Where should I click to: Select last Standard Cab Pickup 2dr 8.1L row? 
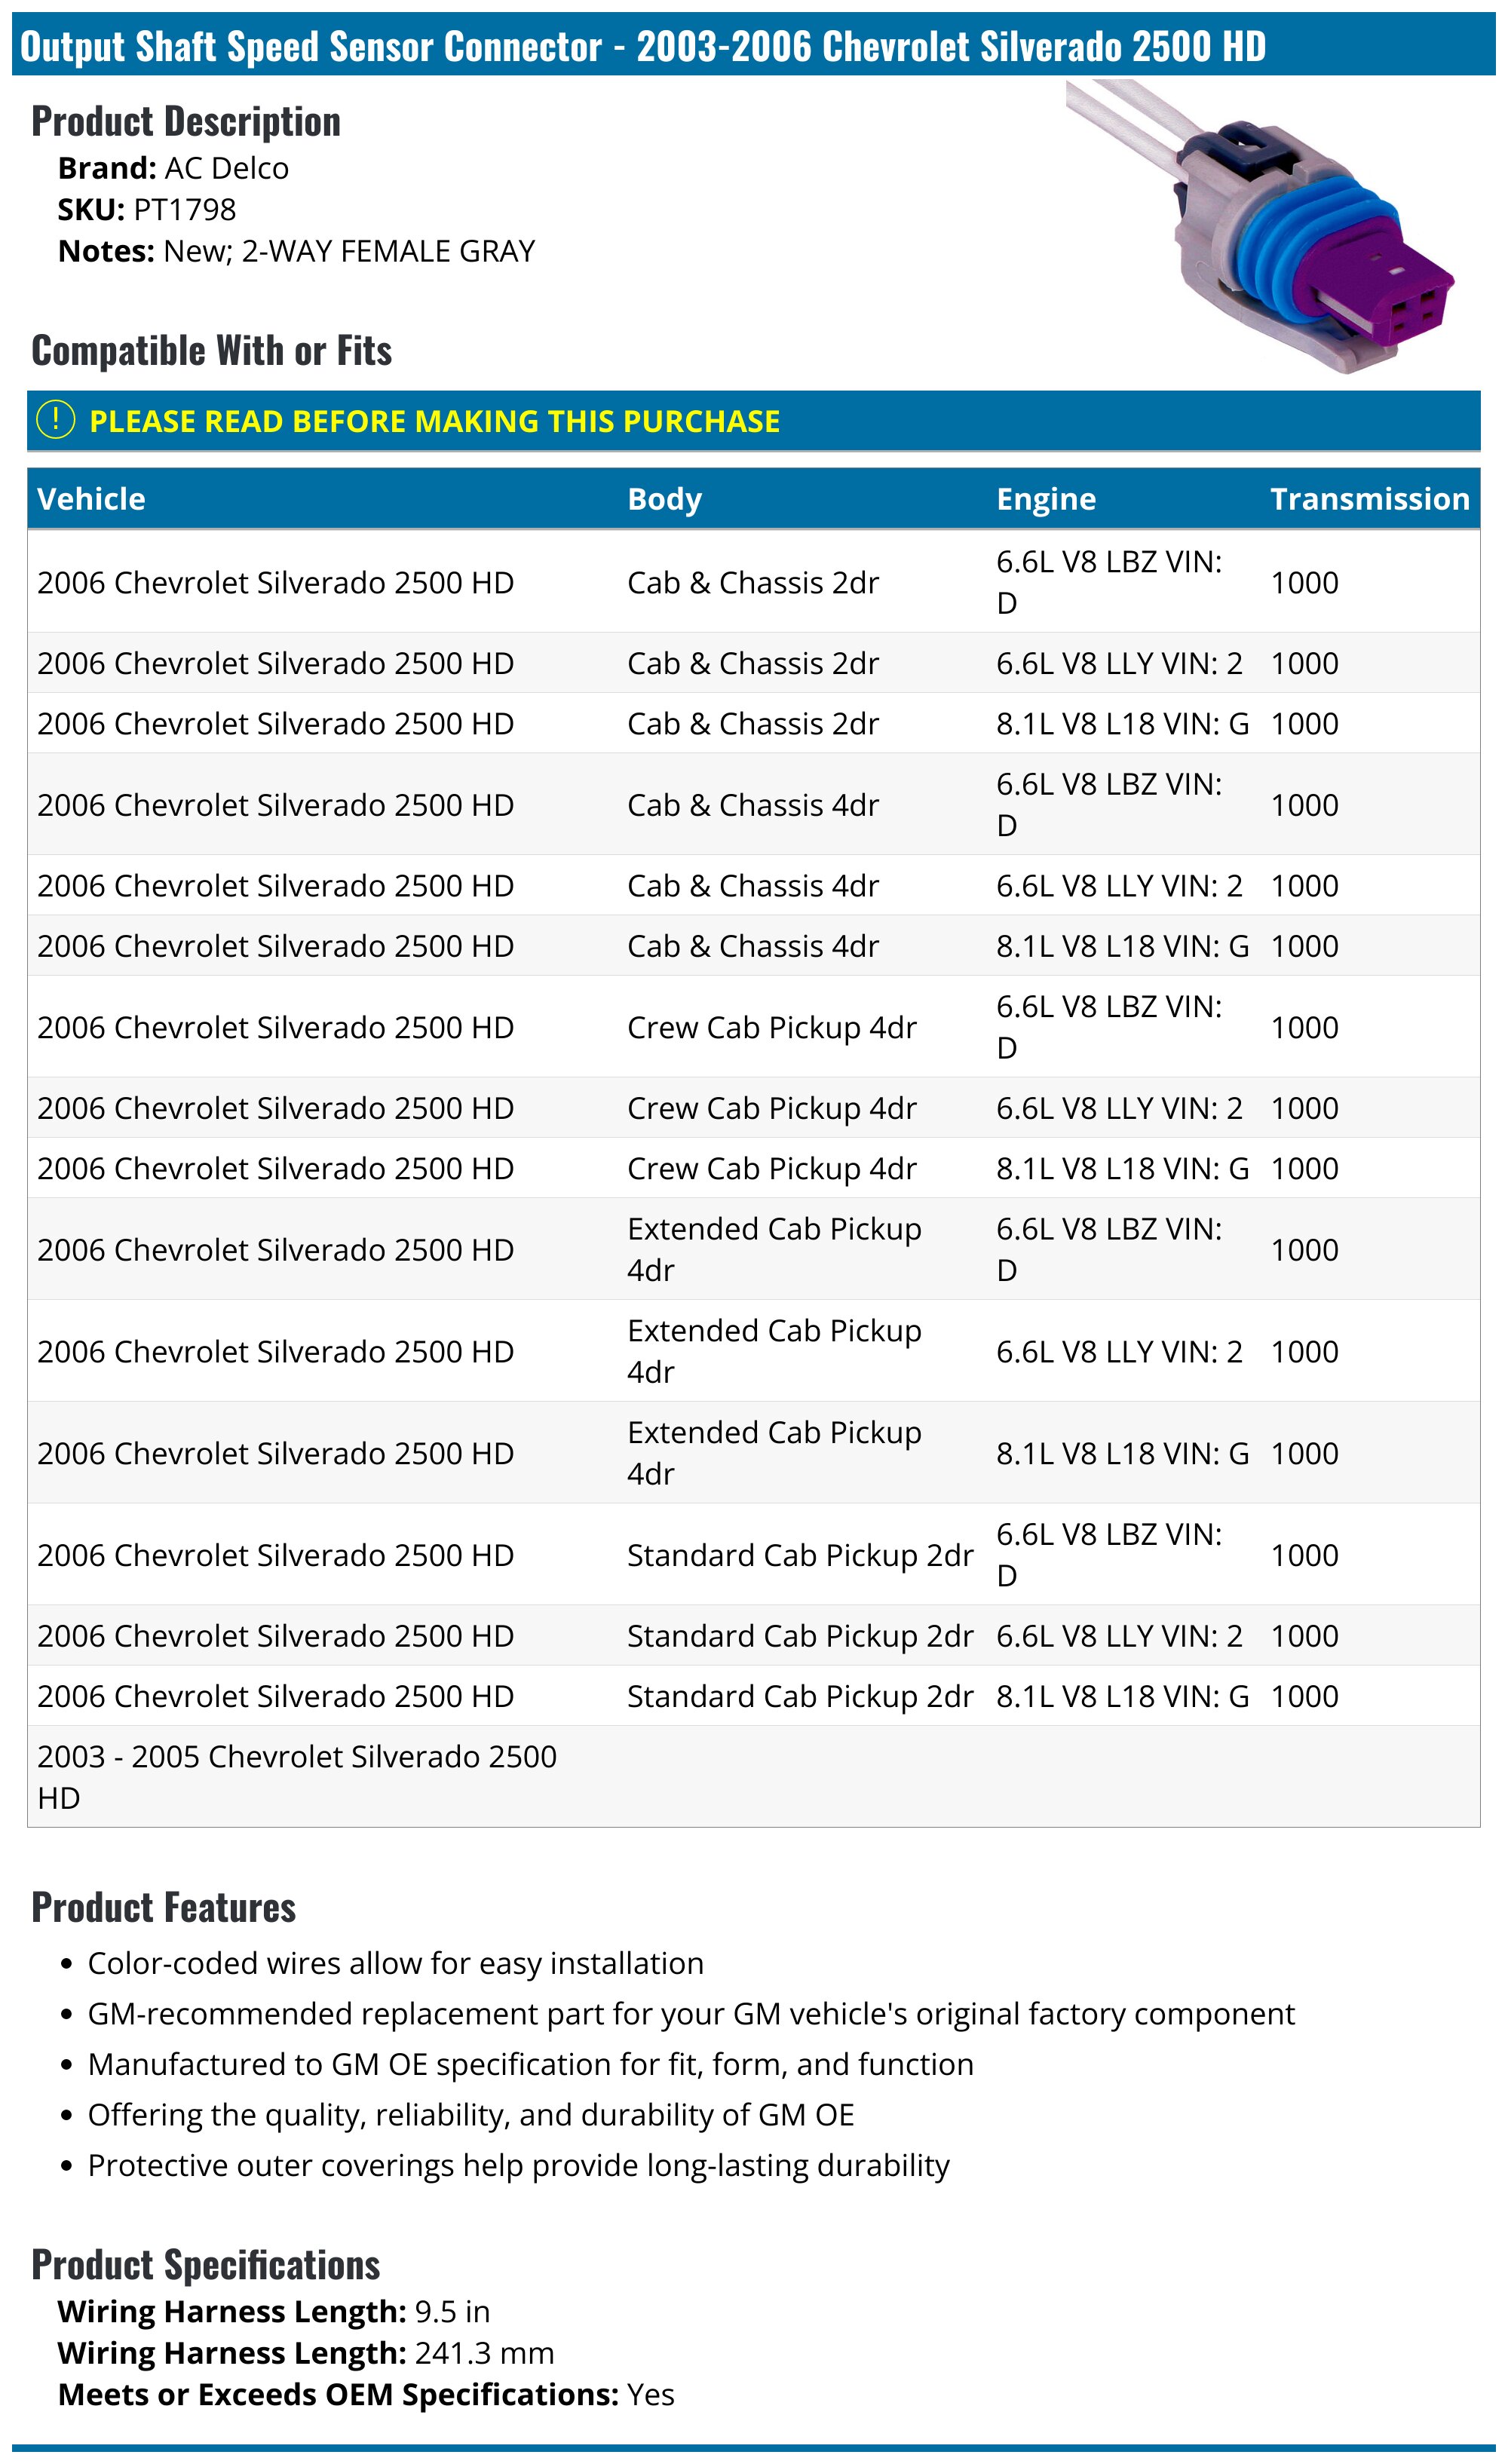pos(753,1696)
